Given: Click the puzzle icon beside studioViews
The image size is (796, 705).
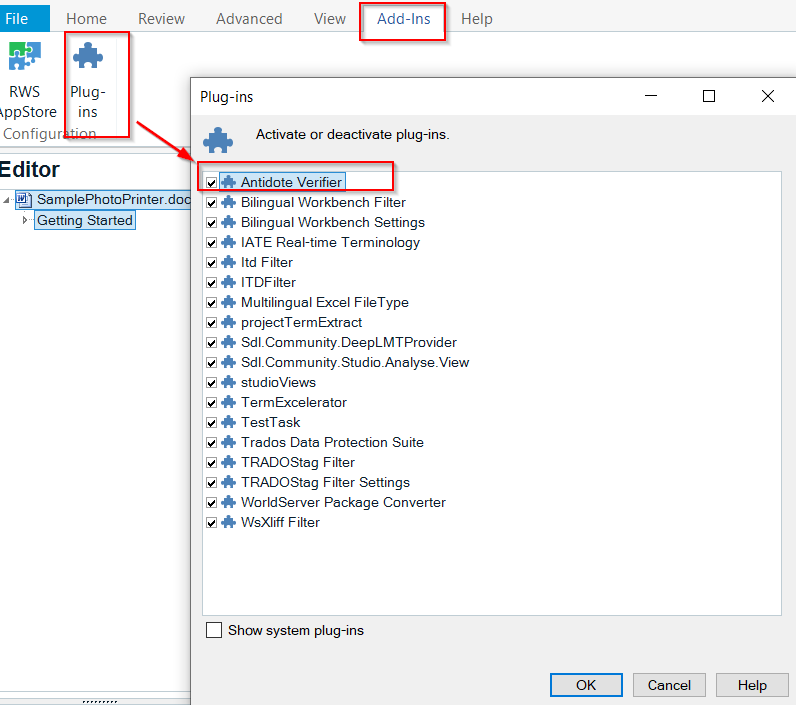Looking at the screenshot, I should coord(229,382).
